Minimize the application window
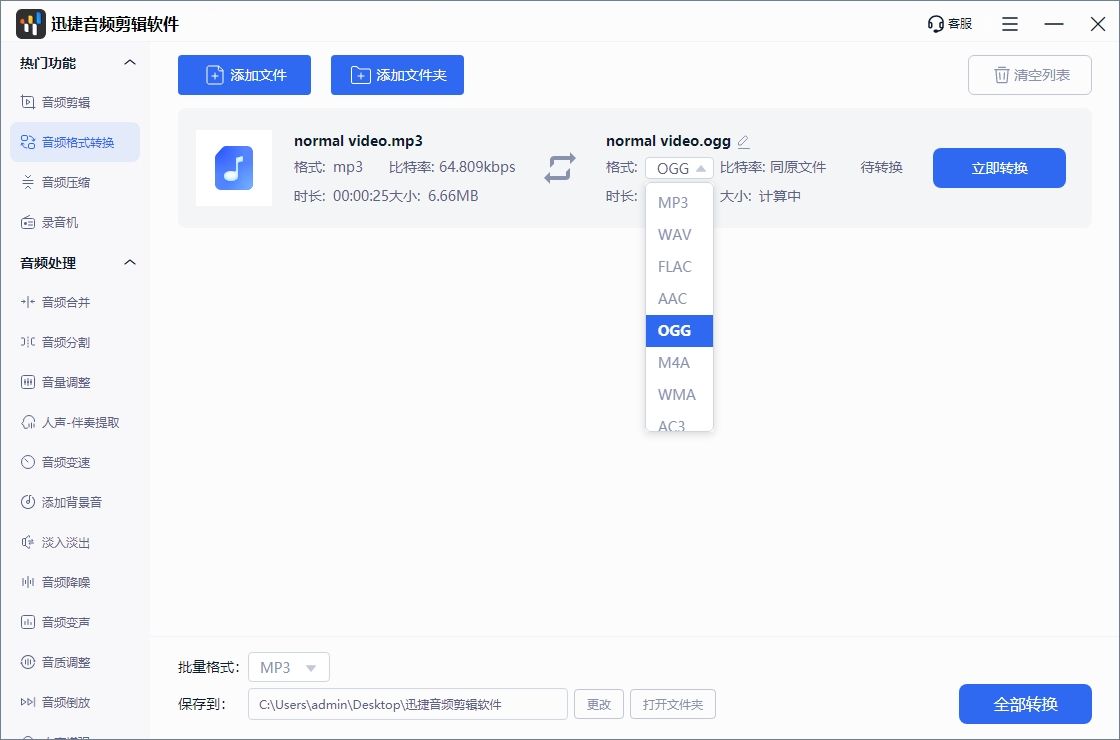This screenshot has height=740, width=1120. coord(1054,24)
